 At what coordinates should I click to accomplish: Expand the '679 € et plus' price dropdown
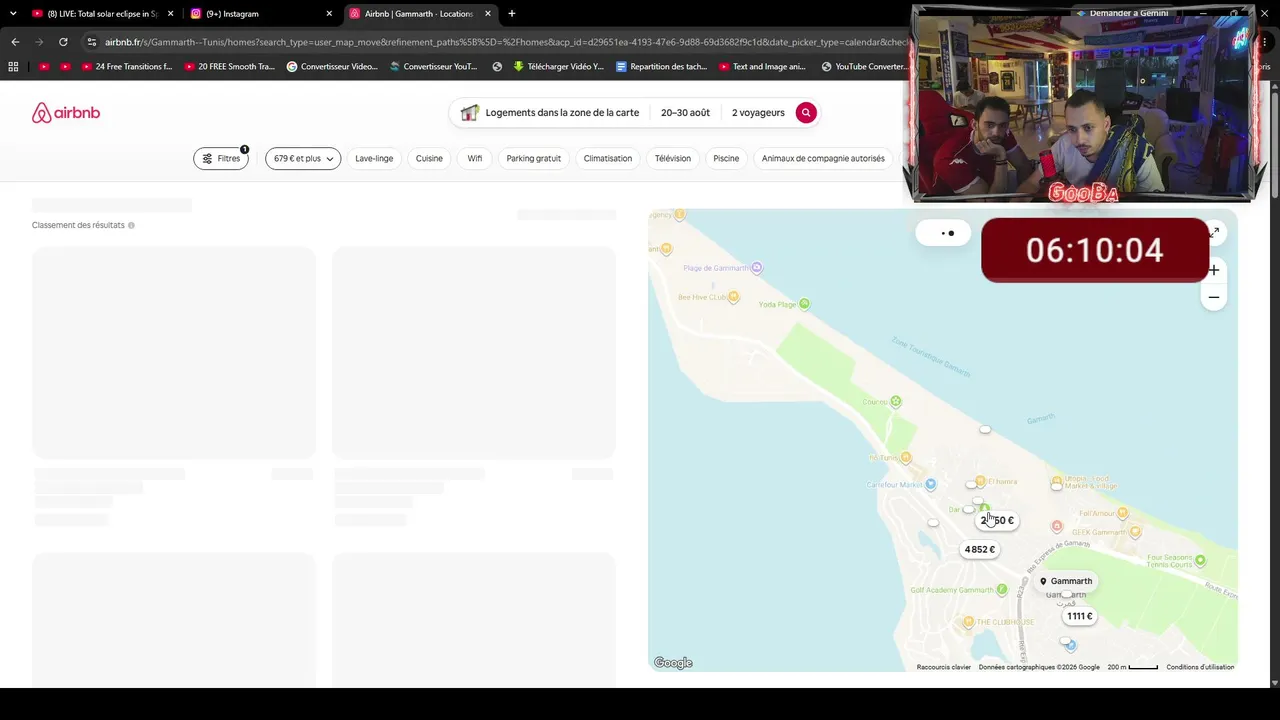point(303,158)
